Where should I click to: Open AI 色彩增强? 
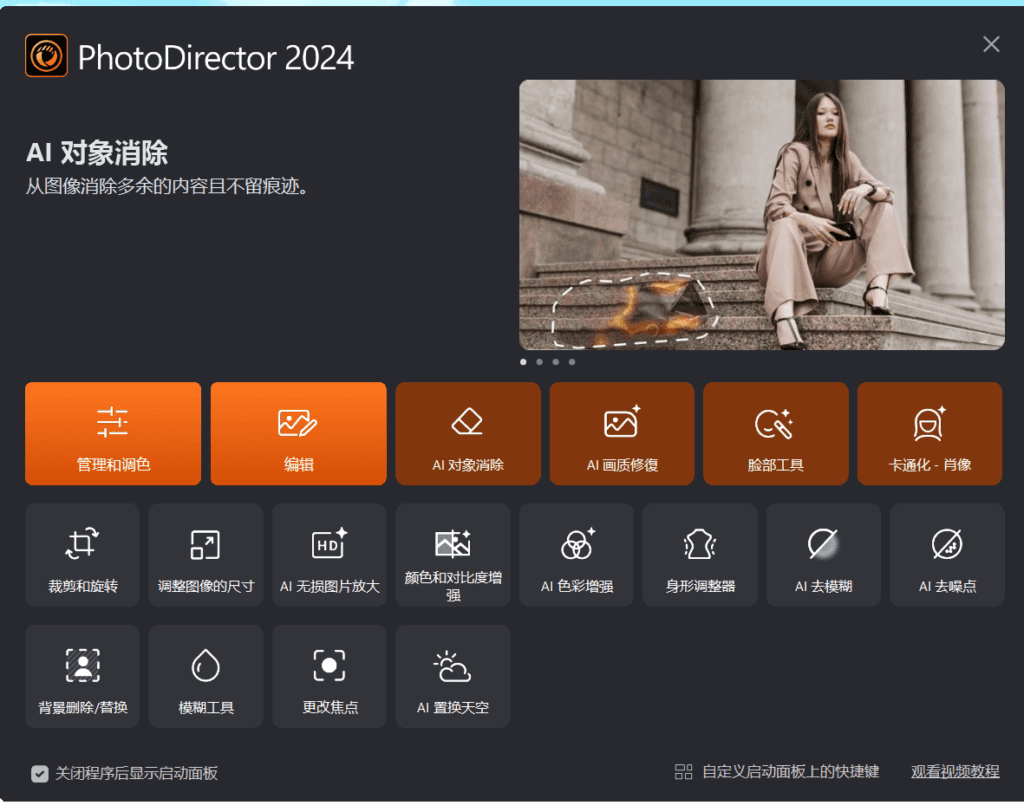coord(577,555)
